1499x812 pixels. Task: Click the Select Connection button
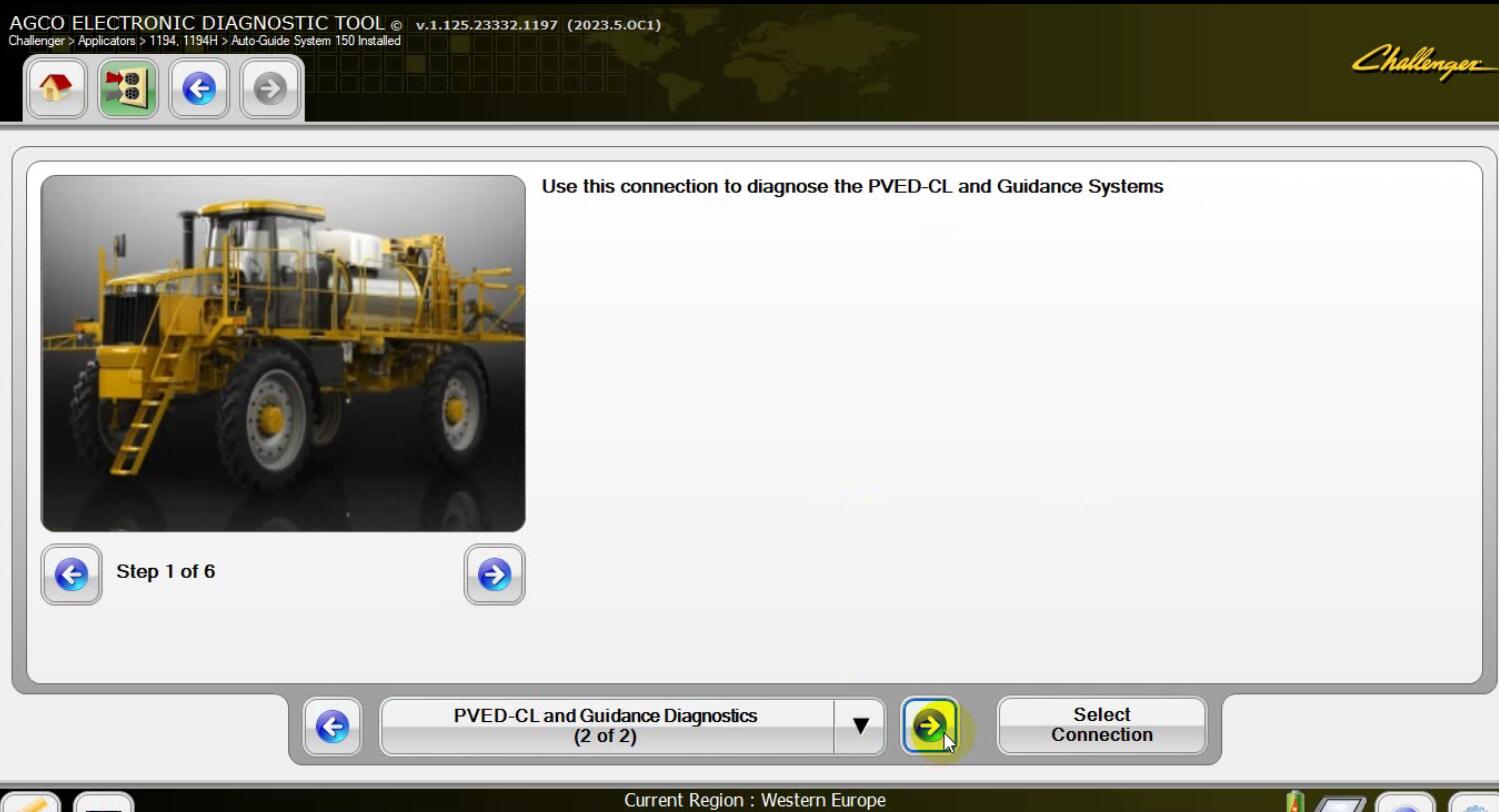point(1102,725)
